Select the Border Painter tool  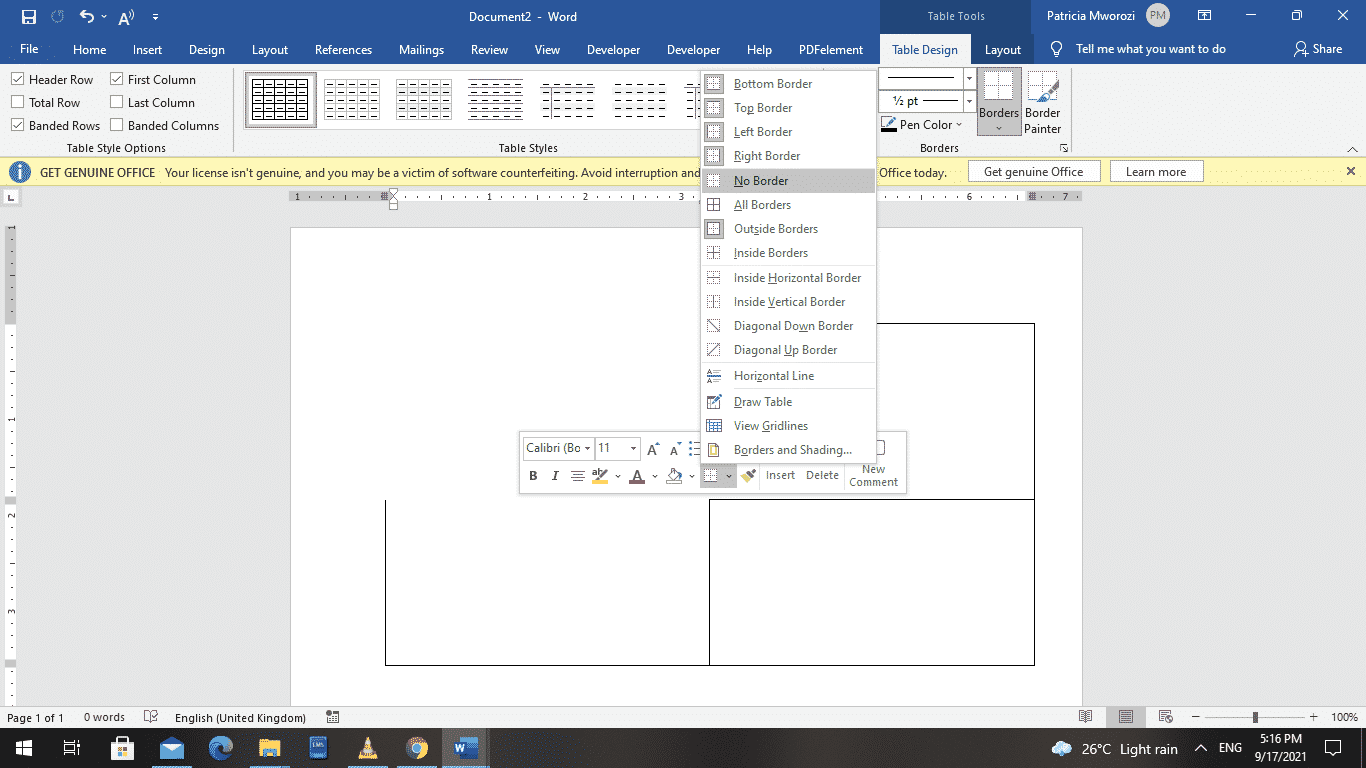click(1043, 100)
